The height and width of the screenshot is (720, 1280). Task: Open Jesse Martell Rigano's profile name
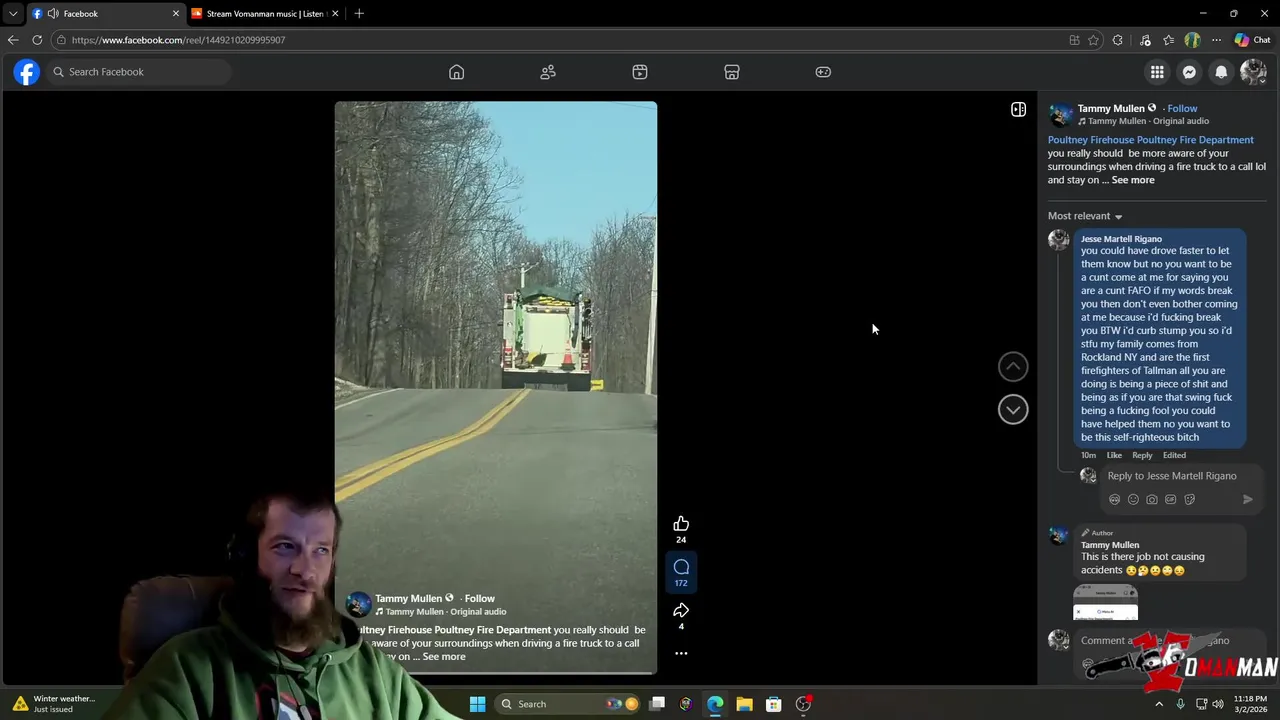pos(1121,239)
